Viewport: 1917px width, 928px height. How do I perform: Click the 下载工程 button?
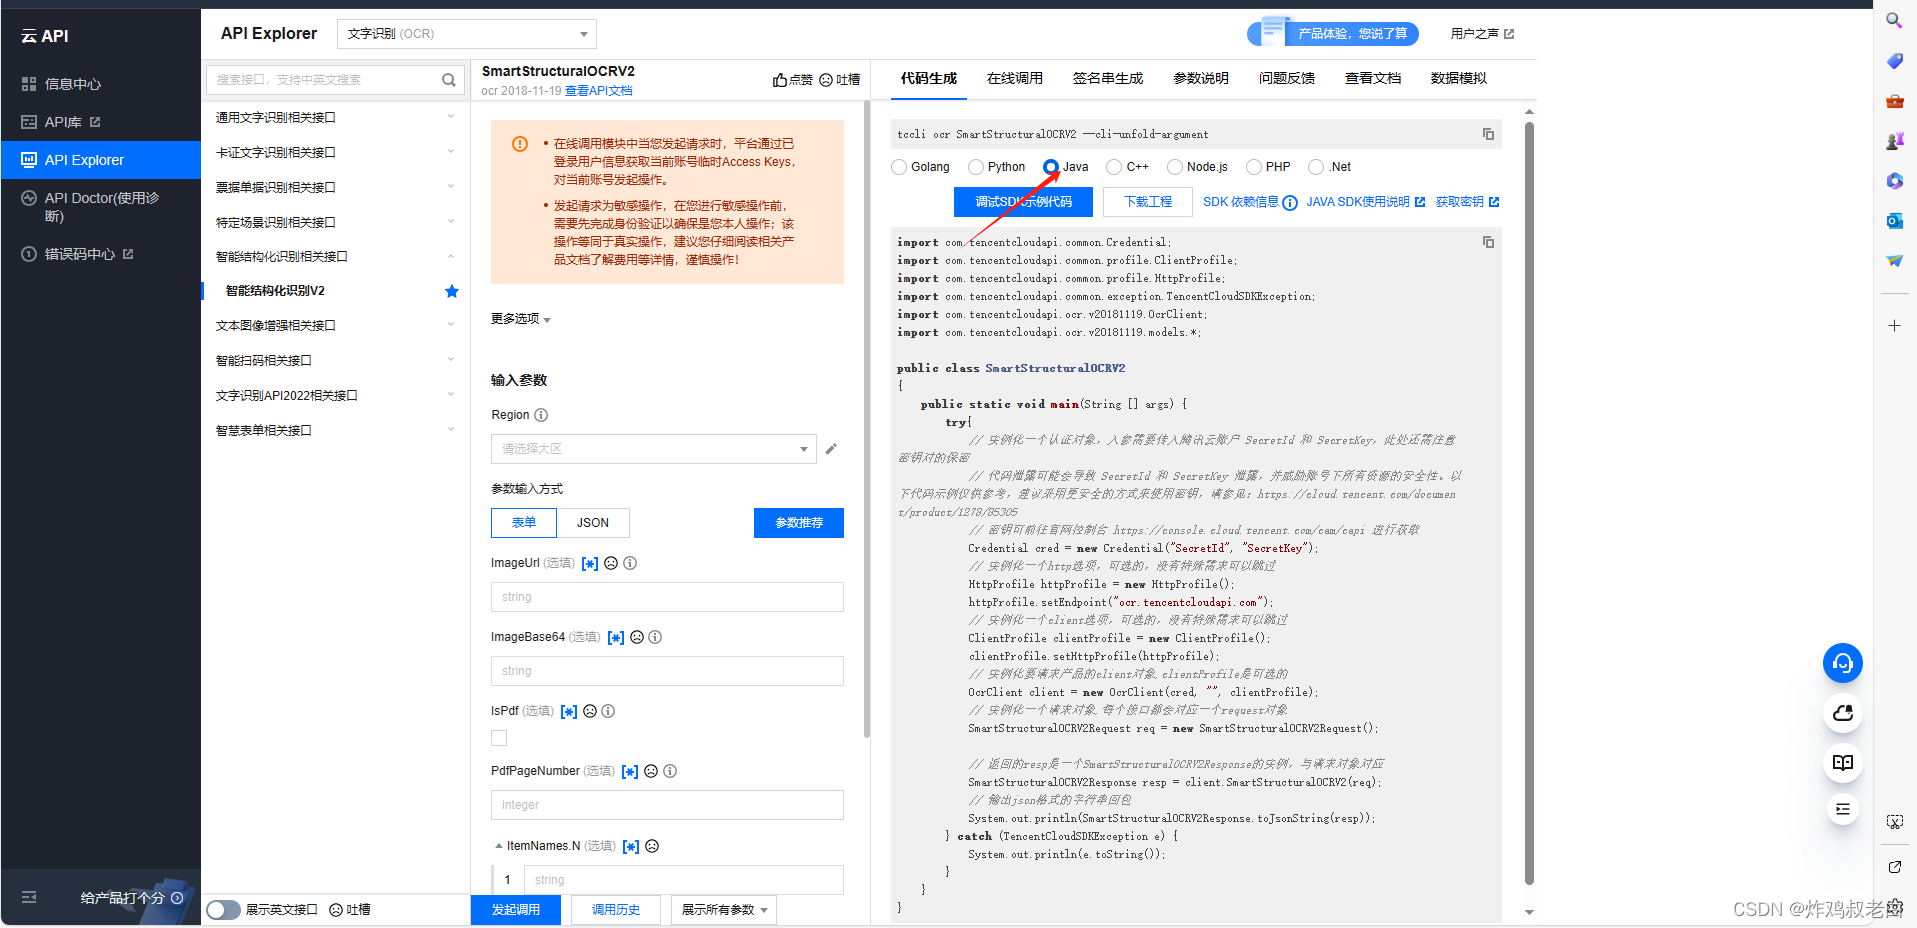[1148, 202]
